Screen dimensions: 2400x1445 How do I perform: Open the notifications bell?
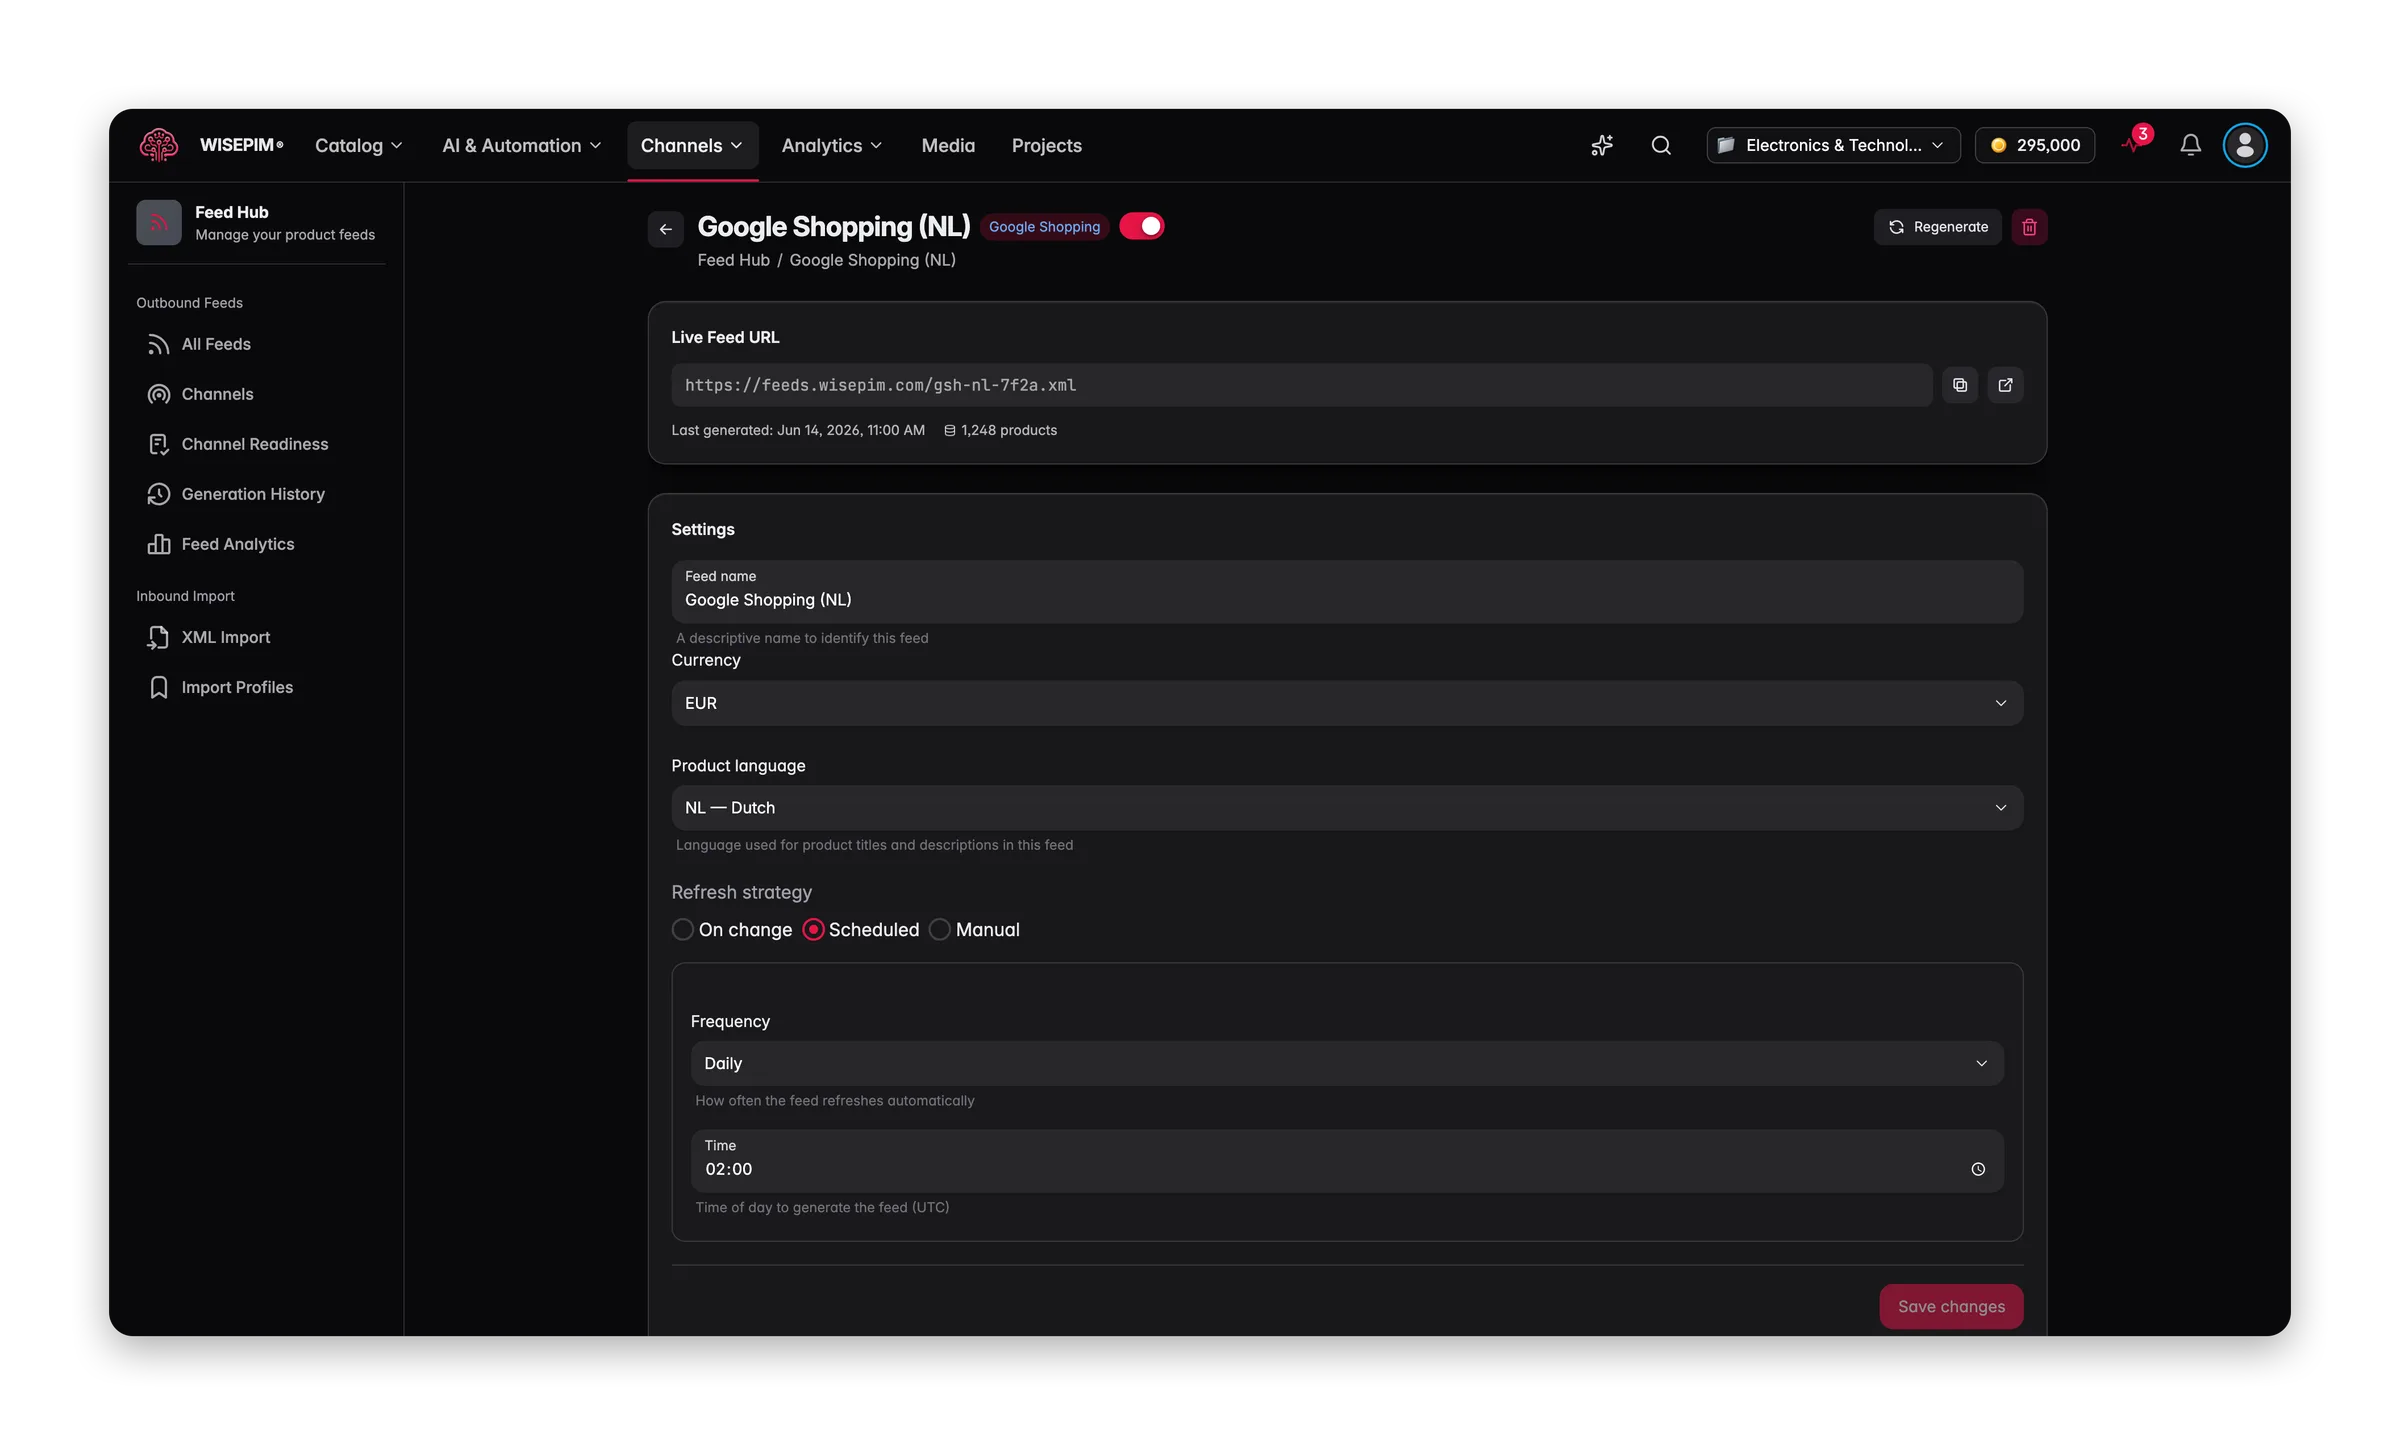[2190, 145]
